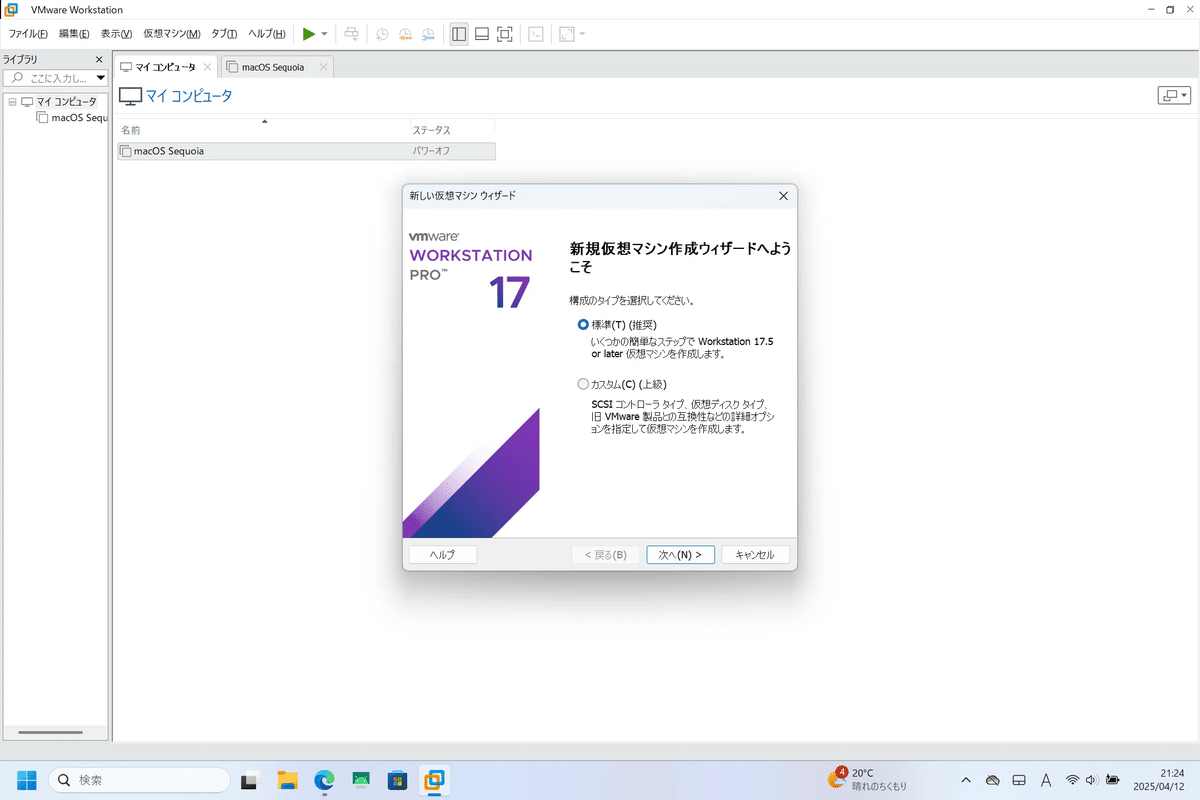
Task: Open the タブ menu
Action: [224, 34]
